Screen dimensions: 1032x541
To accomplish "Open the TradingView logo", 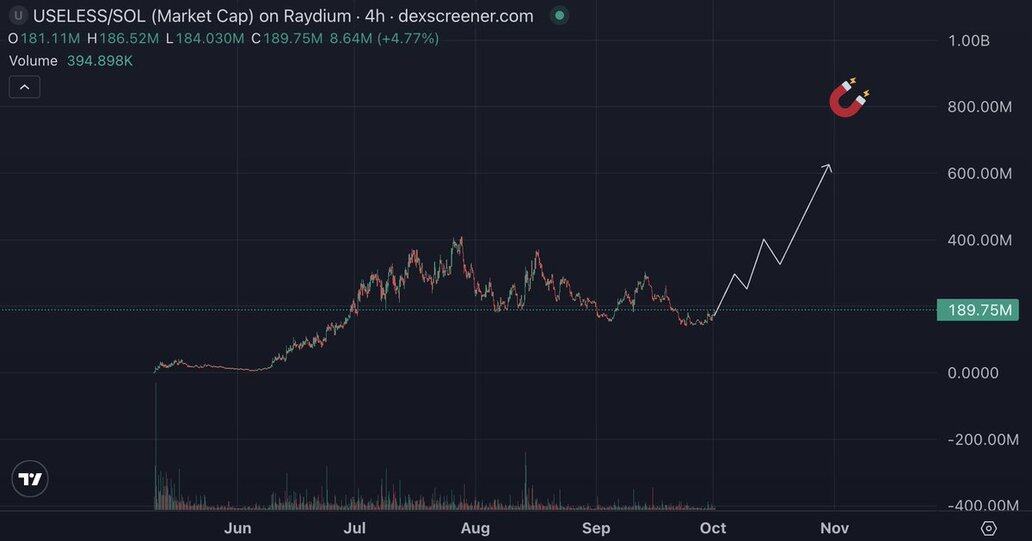I will click(31, 479).
